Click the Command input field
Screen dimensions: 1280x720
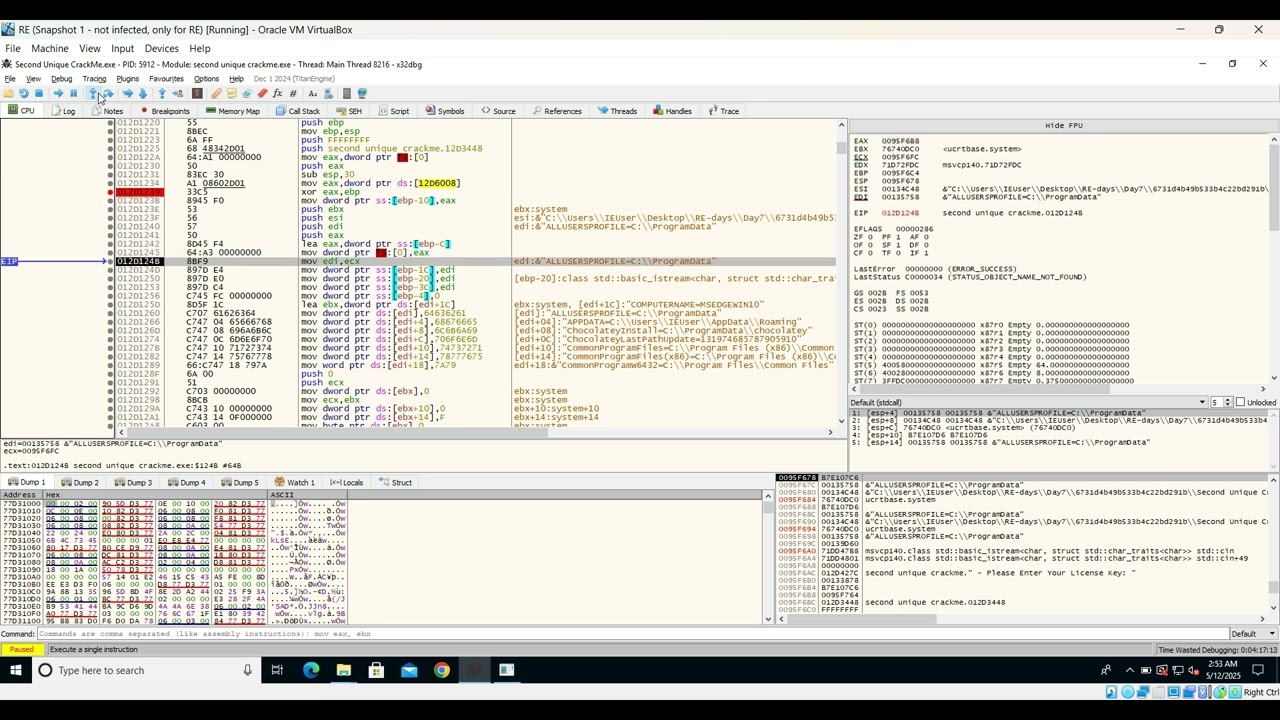632,634
